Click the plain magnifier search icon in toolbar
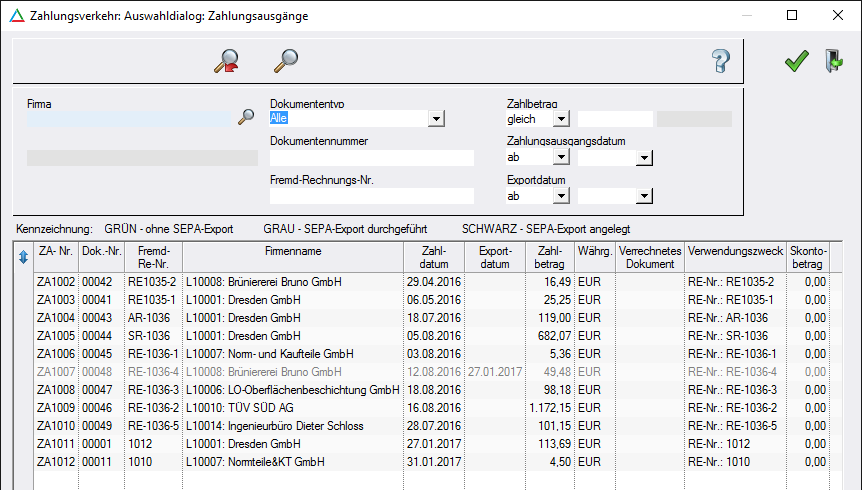 pyautogui.click(x=286, y=62)
